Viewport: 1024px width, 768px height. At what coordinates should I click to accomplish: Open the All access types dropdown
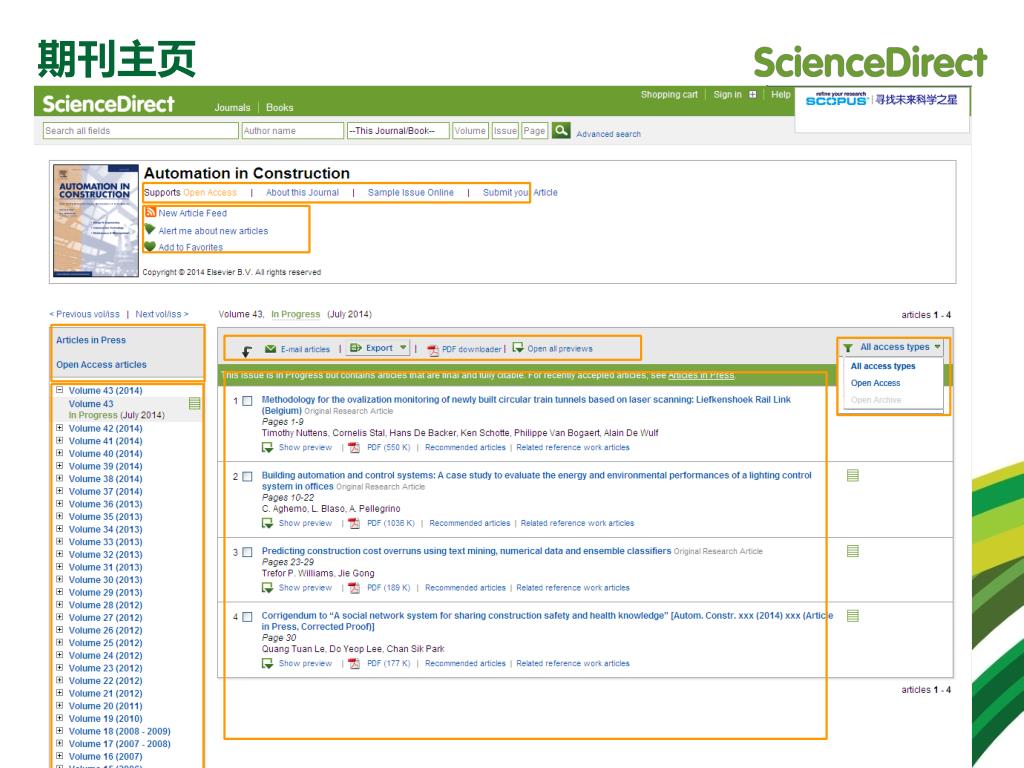point(893,347)
